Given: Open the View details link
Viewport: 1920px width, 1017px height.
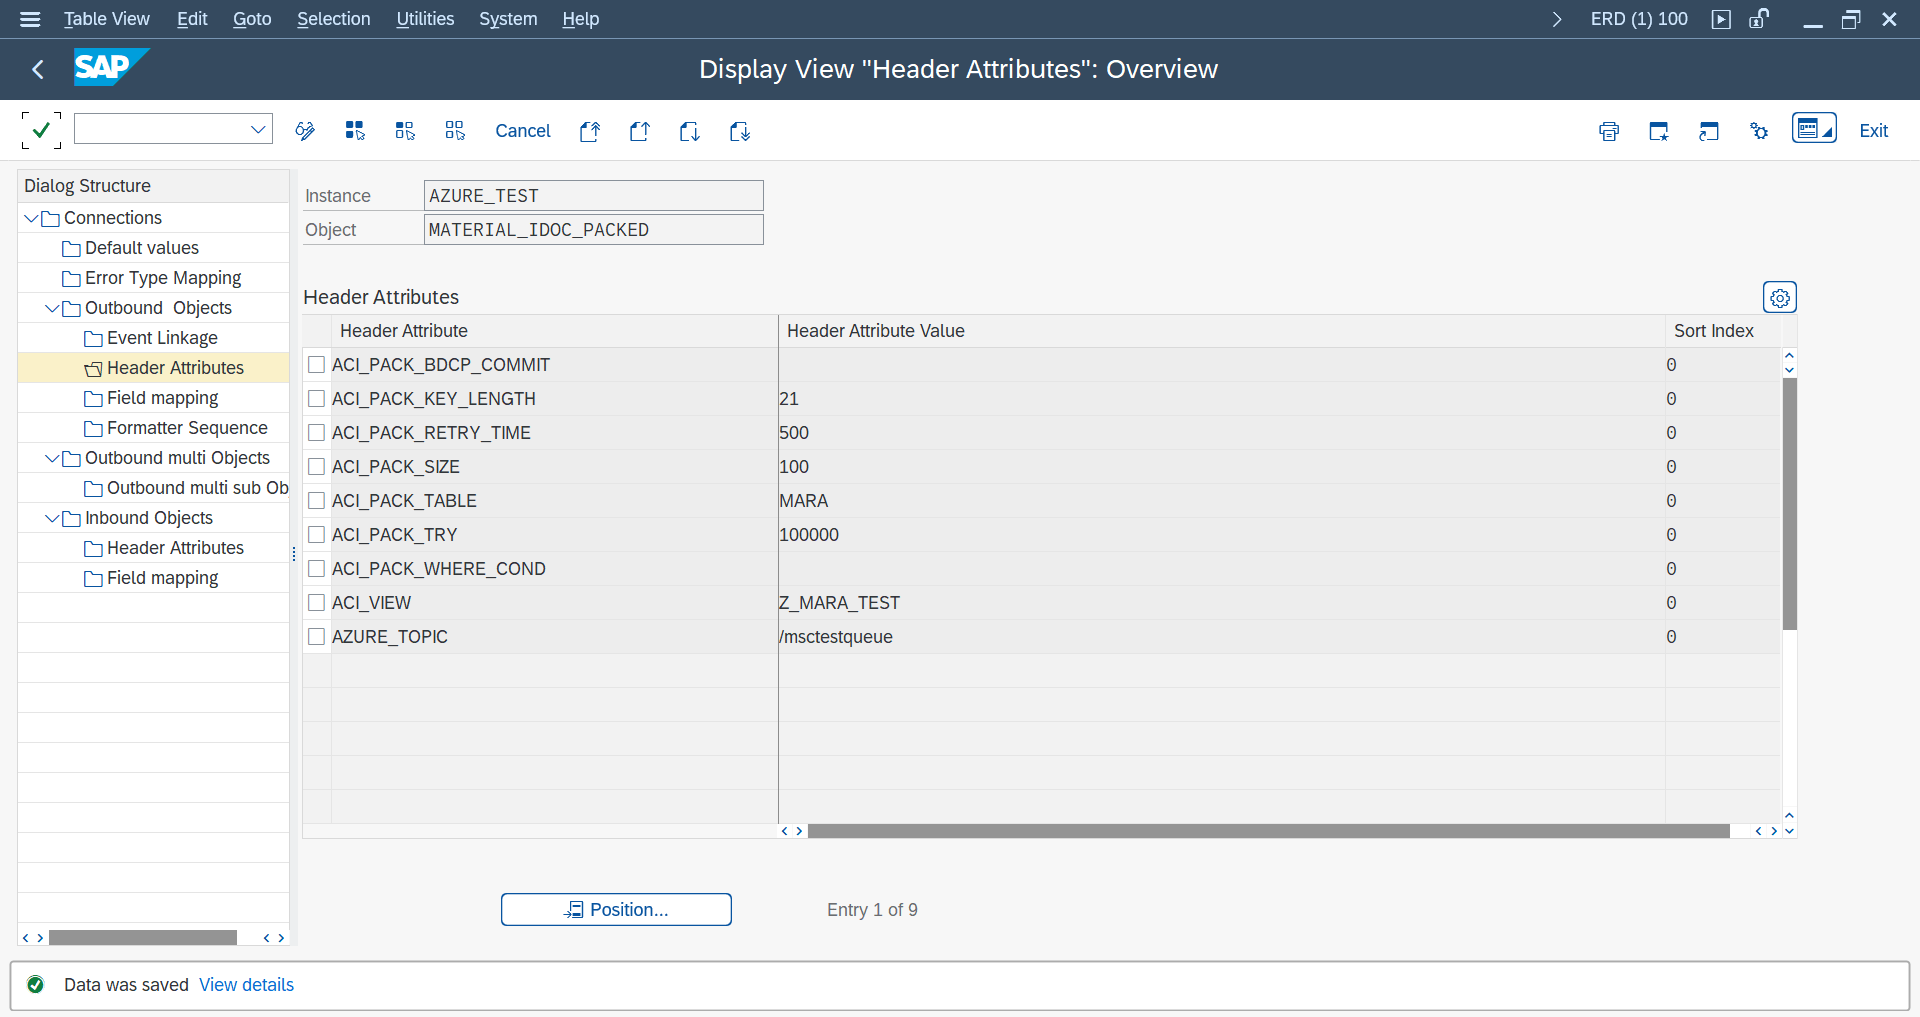Looking at the screenshot, I should point(246,985).
